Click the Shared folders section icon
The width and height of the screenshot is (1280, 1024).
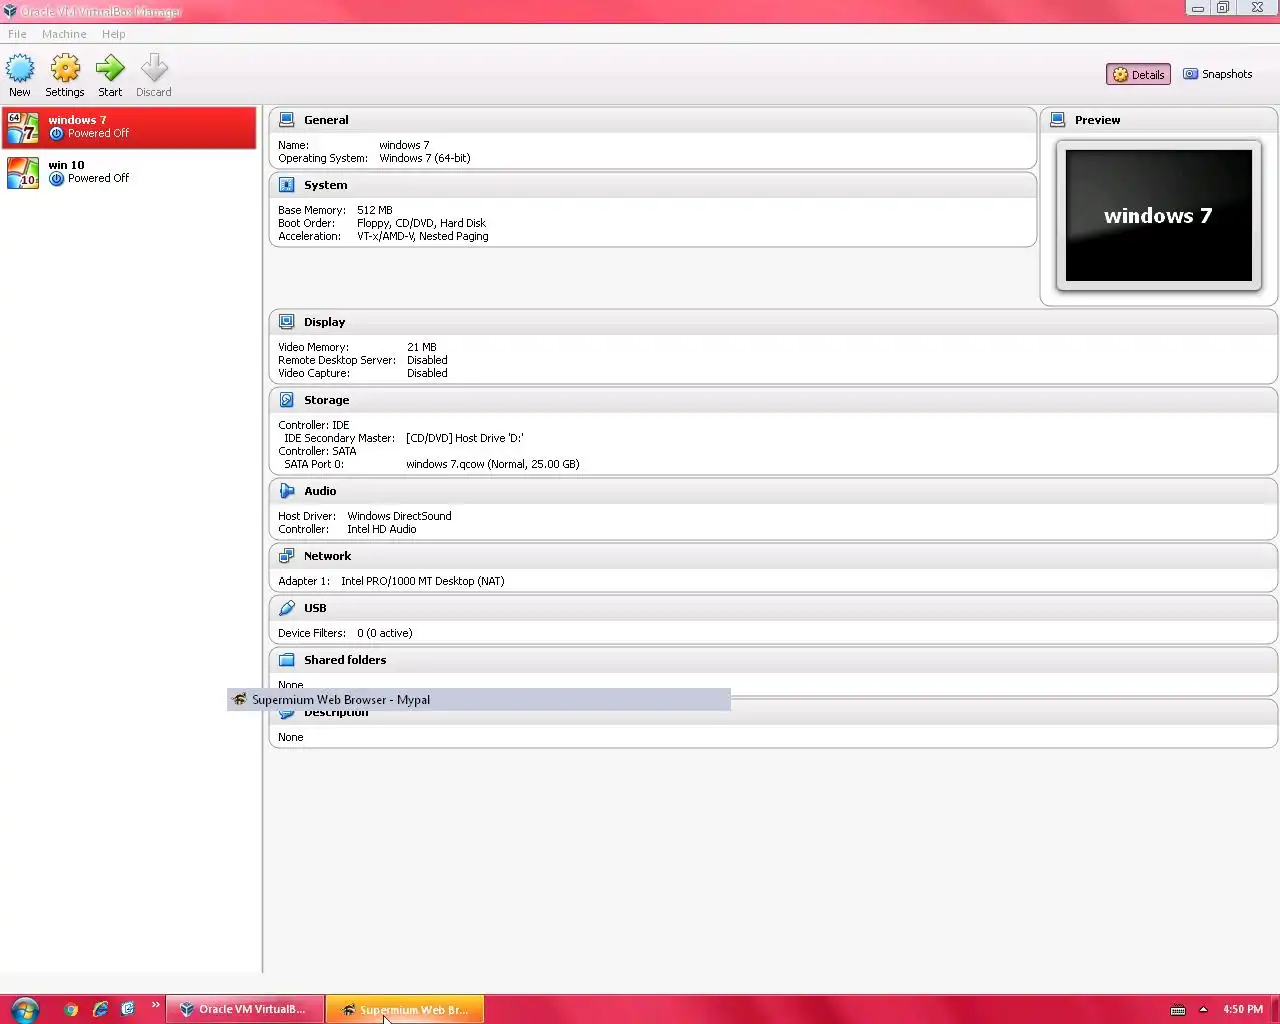(287, 660)
